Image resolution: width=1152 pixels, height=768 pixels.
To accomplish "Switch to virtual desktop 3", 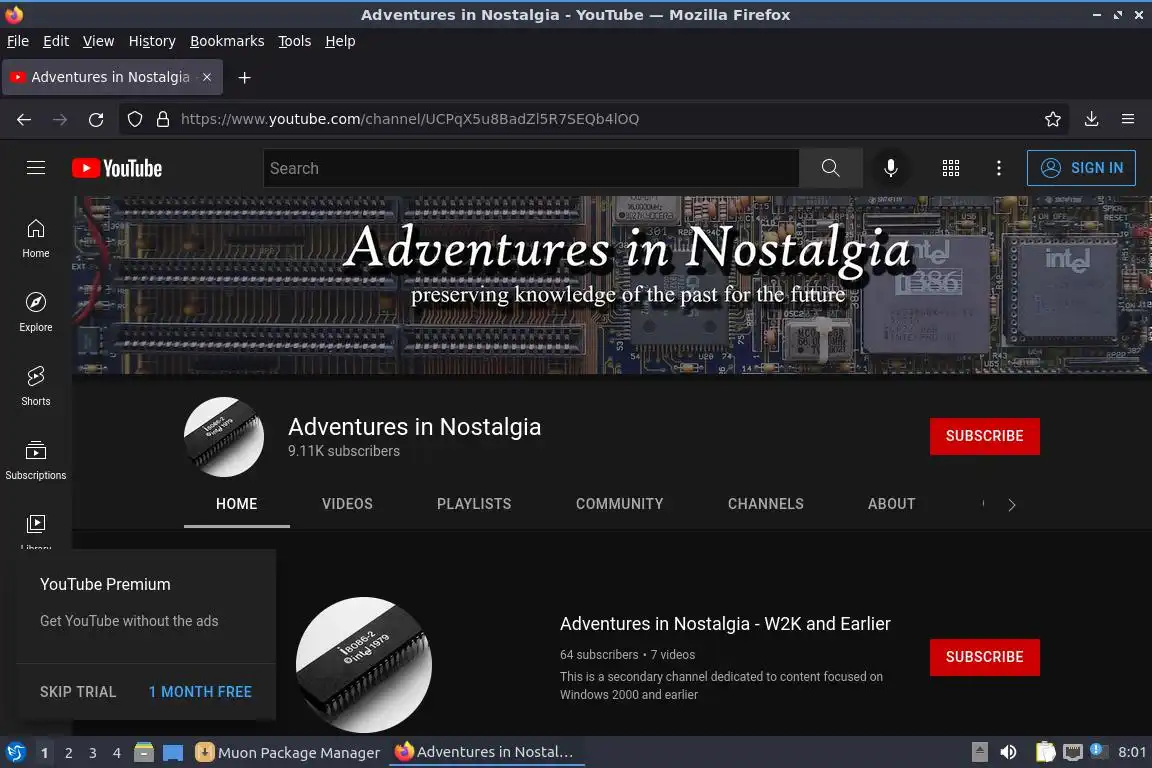I will click(93, 753).
